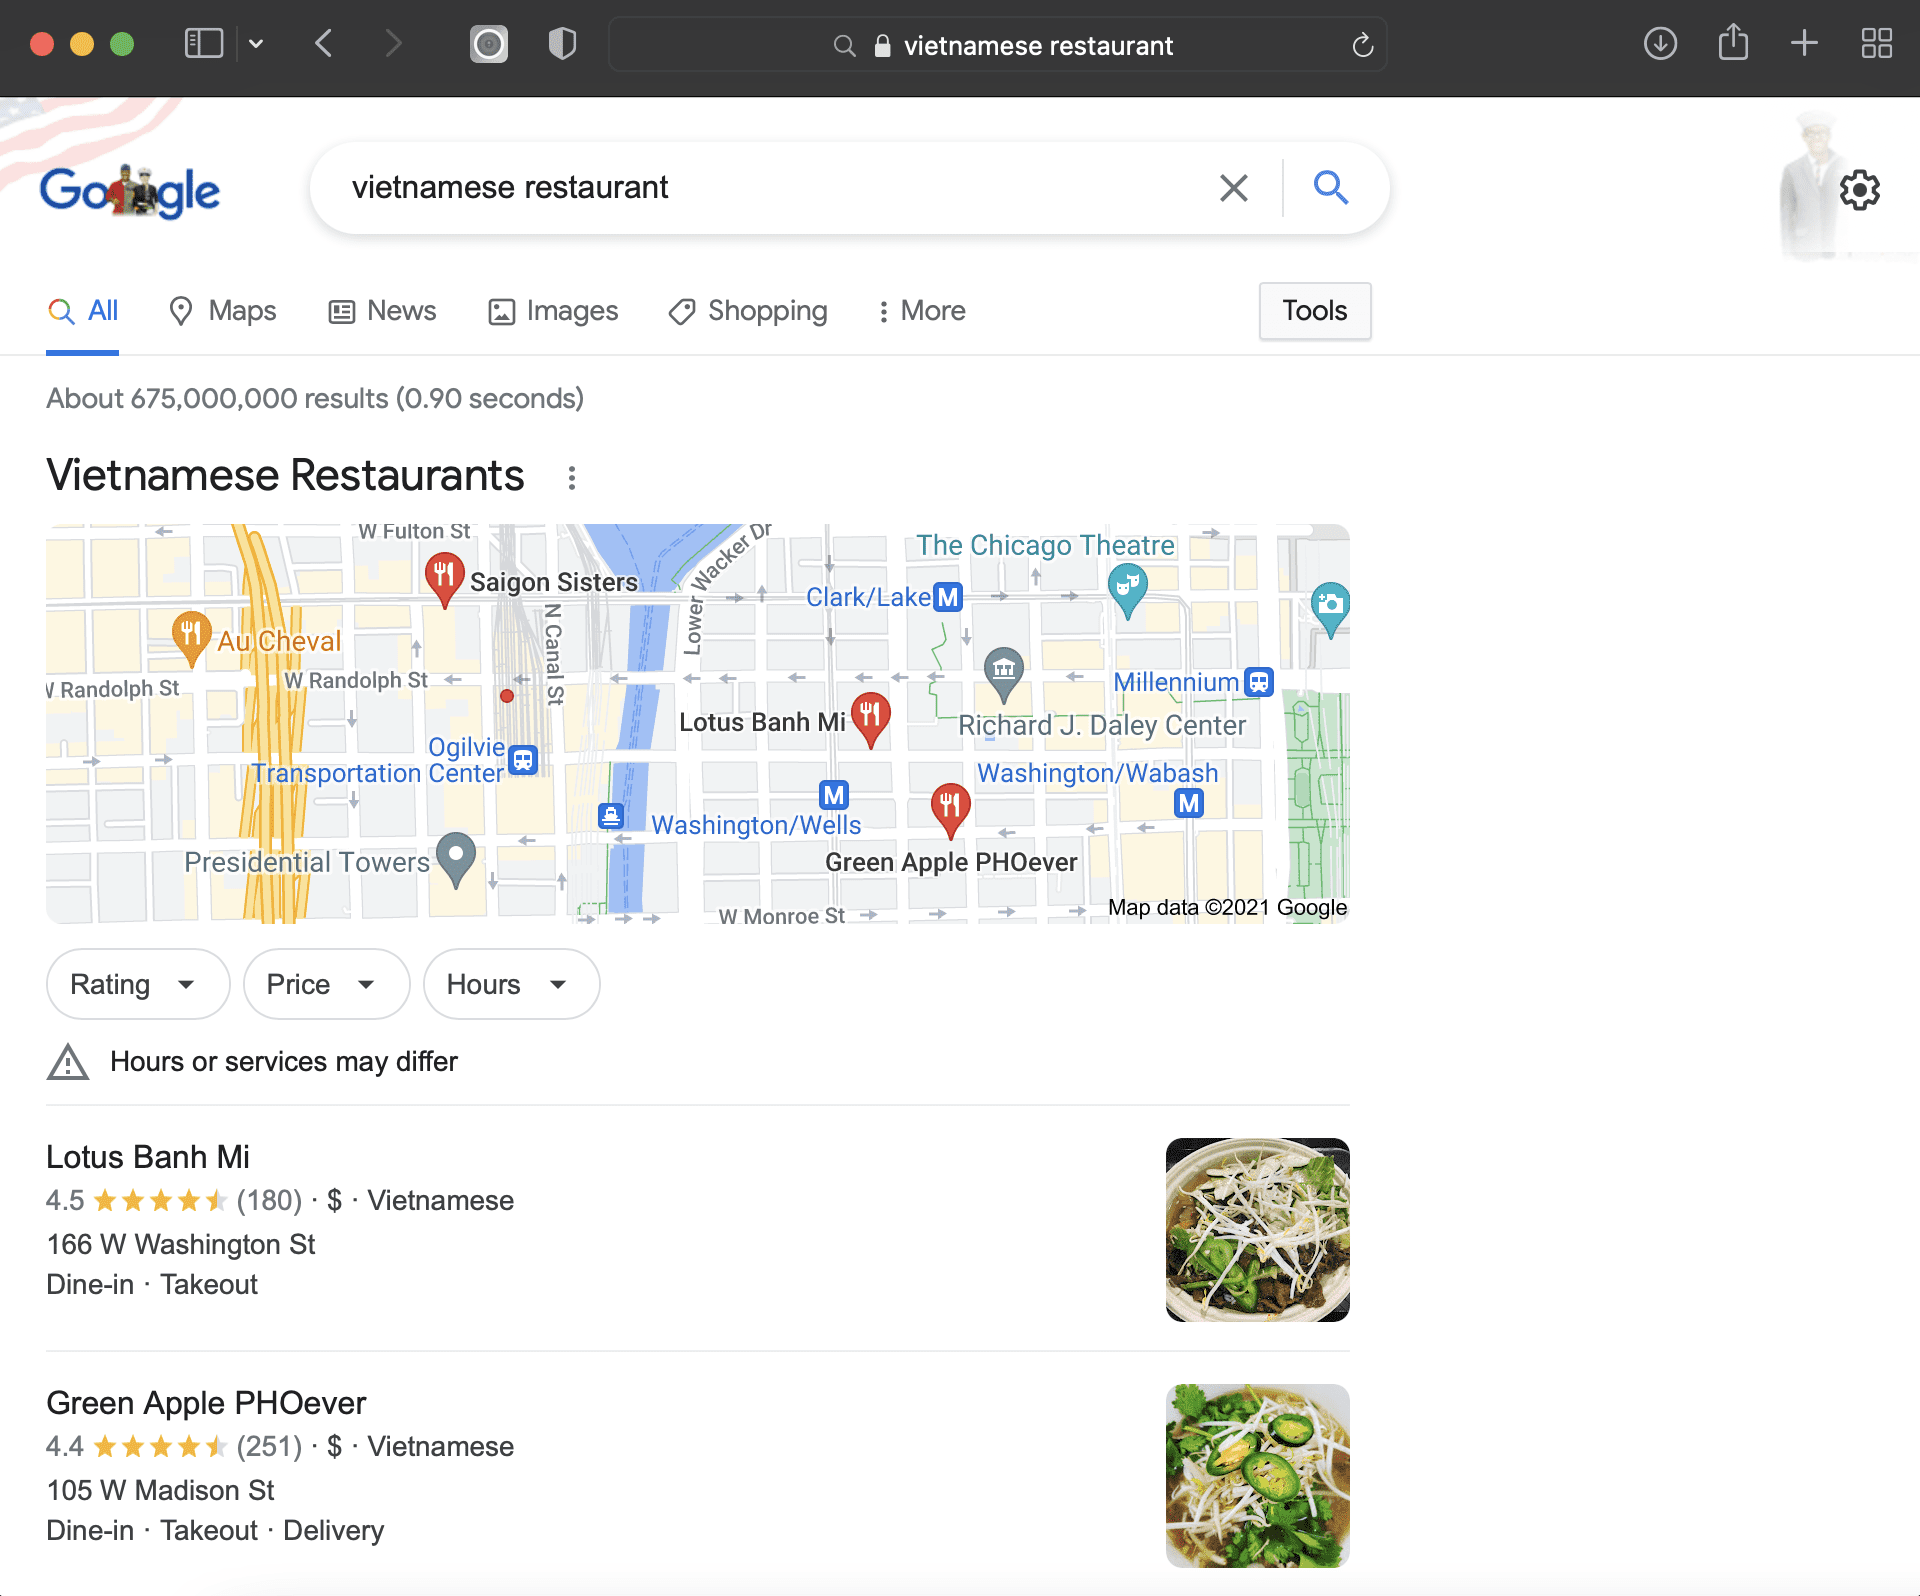Open the Hours filter dropdown
The width and height of the screenshot is (1920, 1596).
[x=511, y=983]
